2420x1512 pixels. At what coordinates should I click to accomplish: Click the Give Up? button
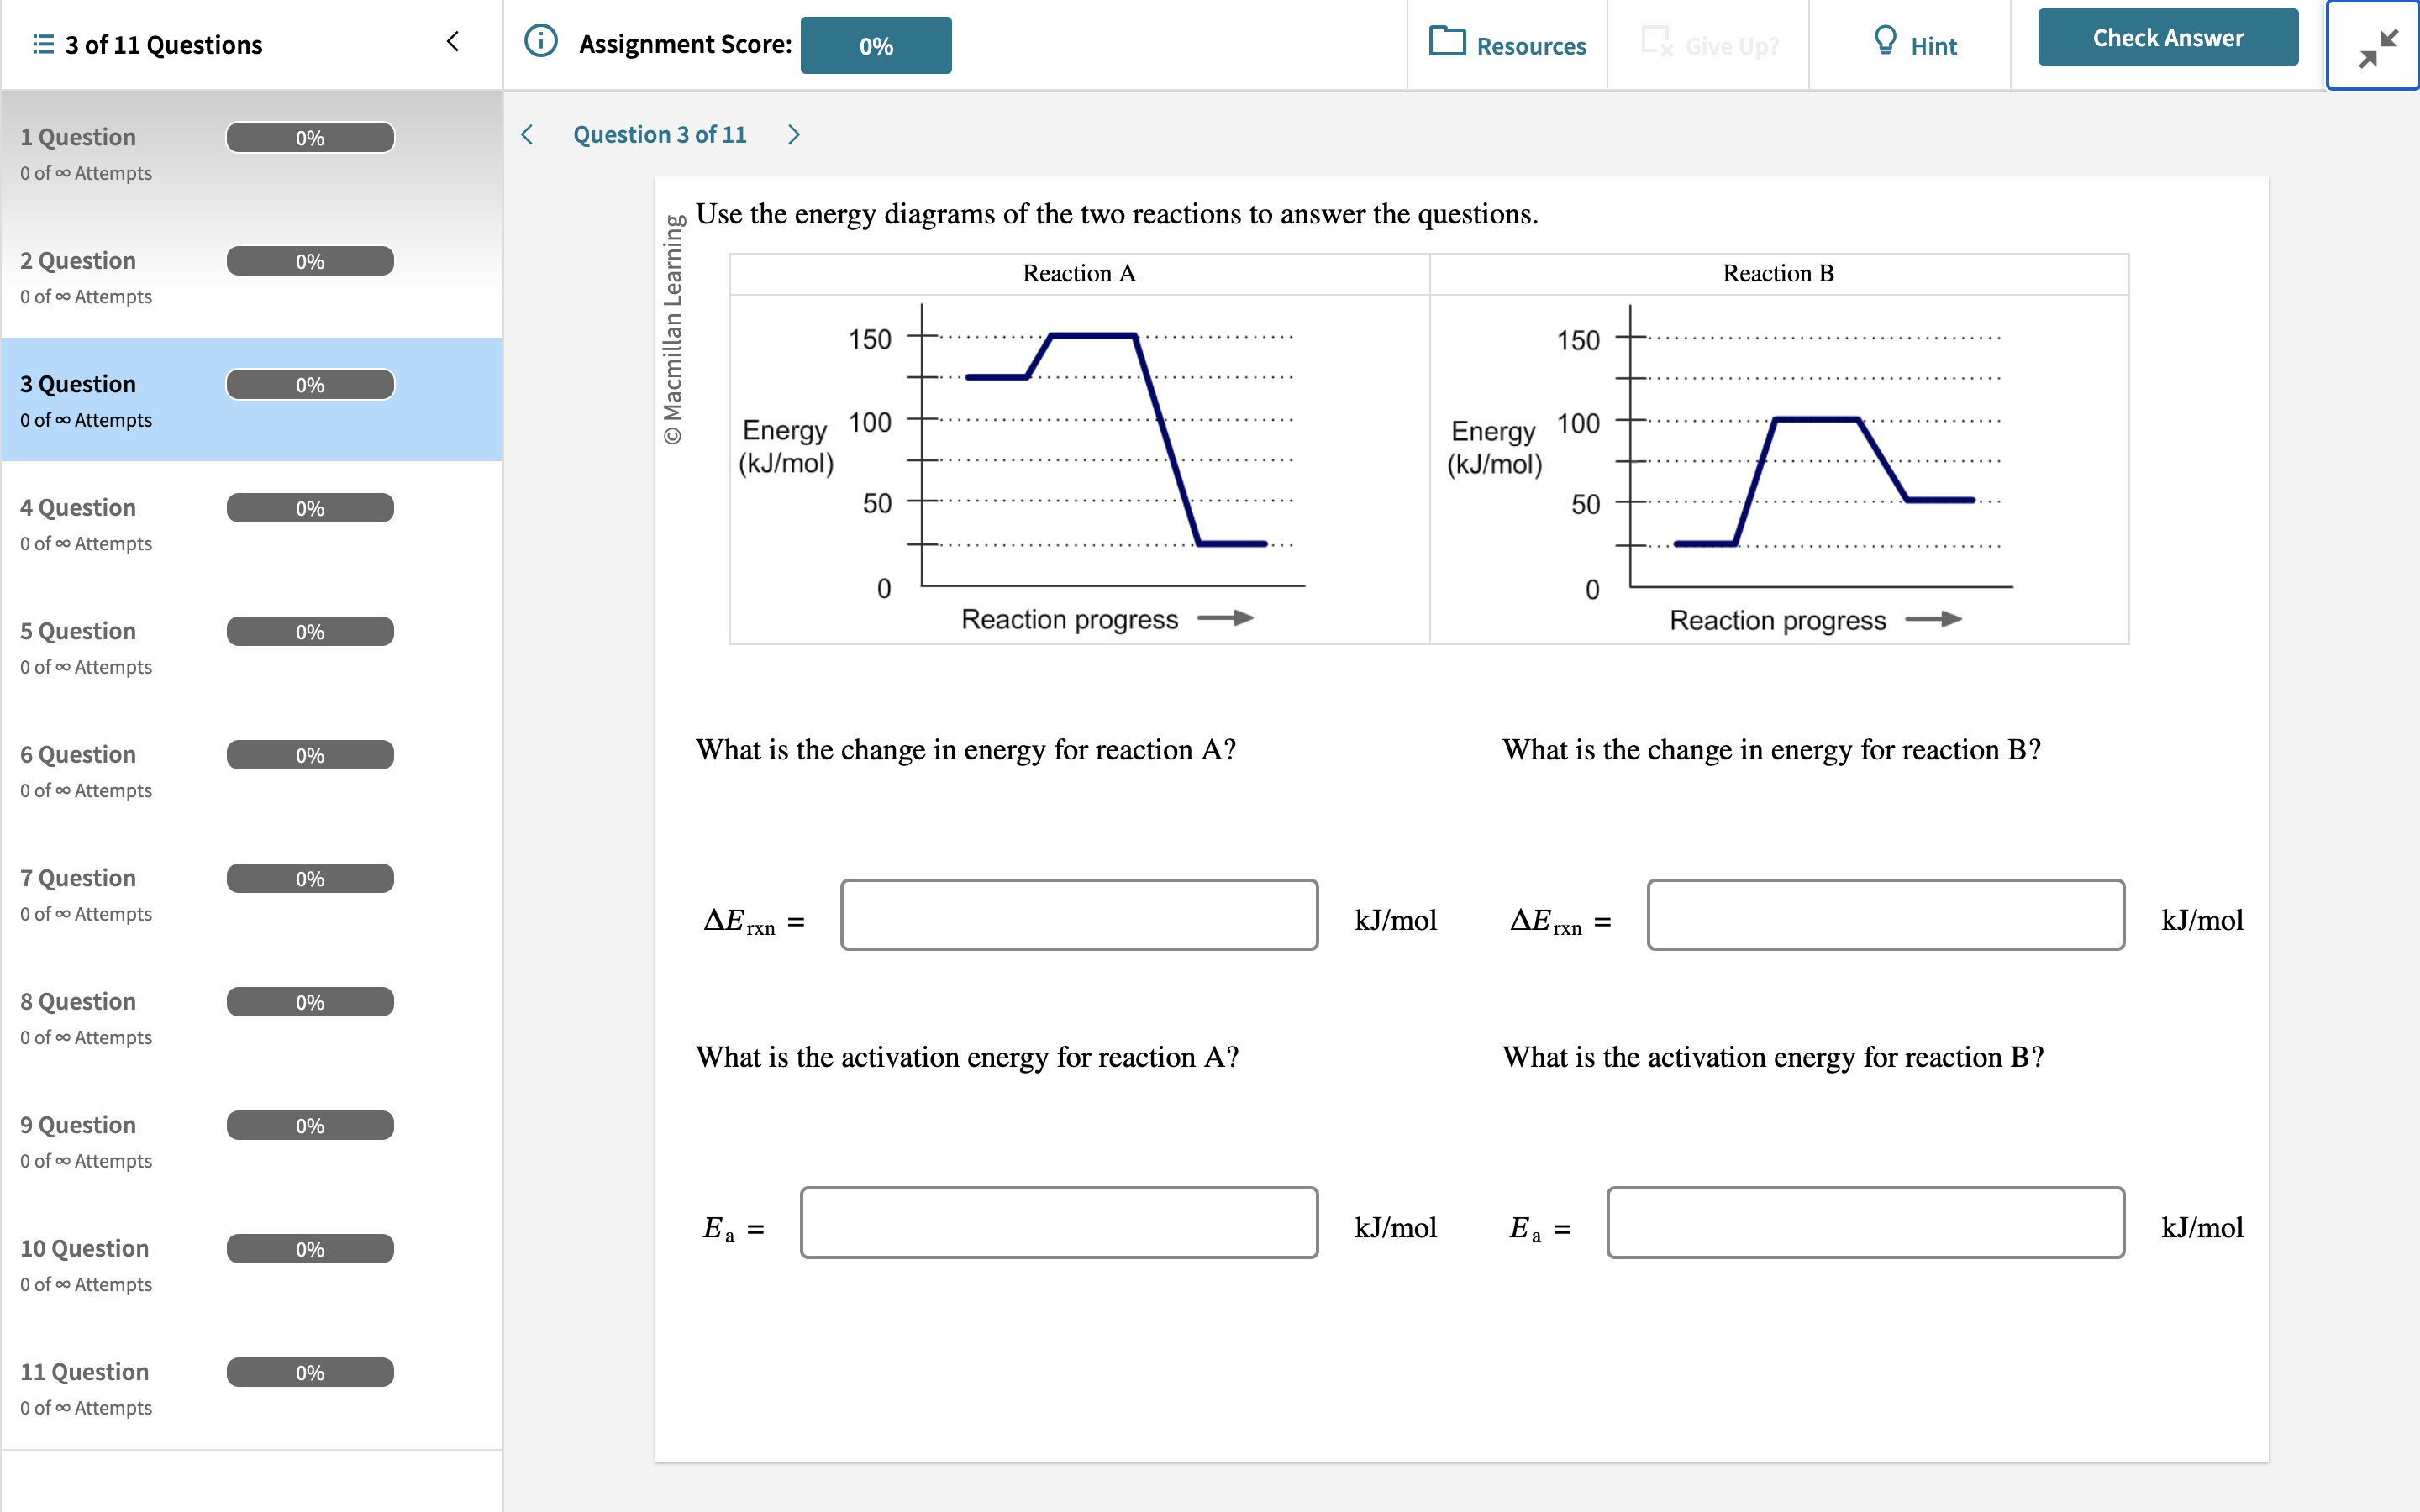click(x=1710, y=45)
